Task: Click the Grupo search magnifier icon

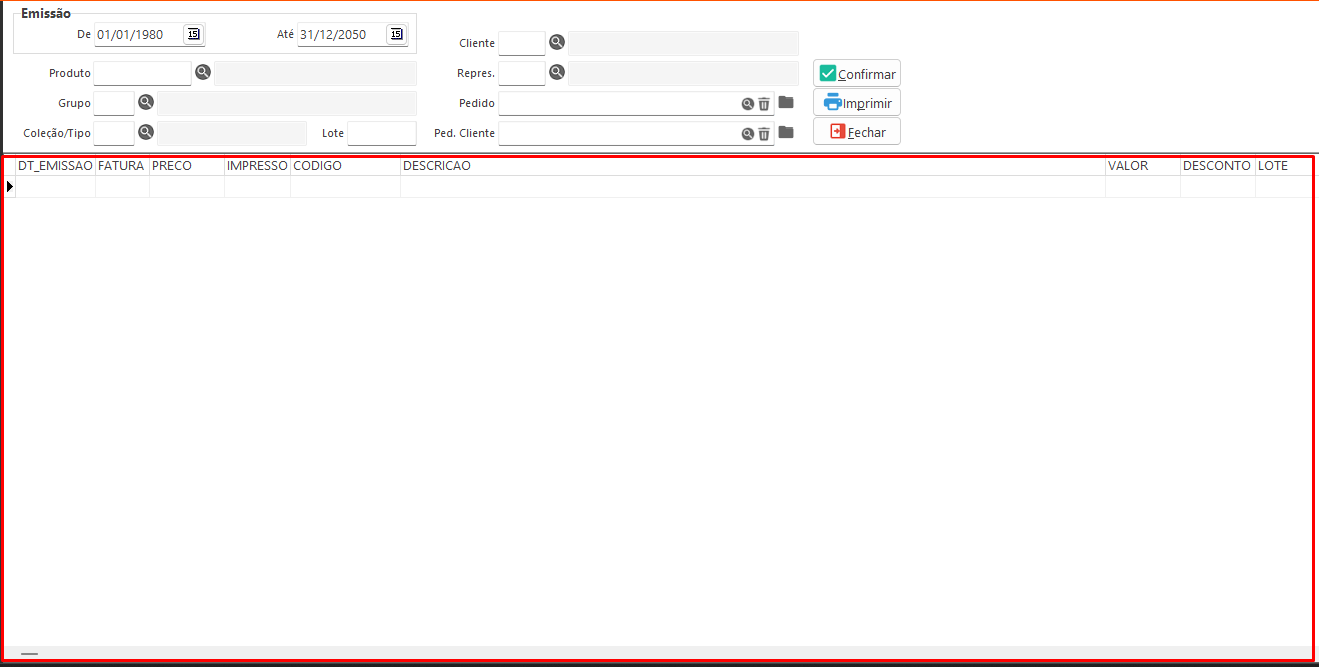Action: (x=146, y=102)
